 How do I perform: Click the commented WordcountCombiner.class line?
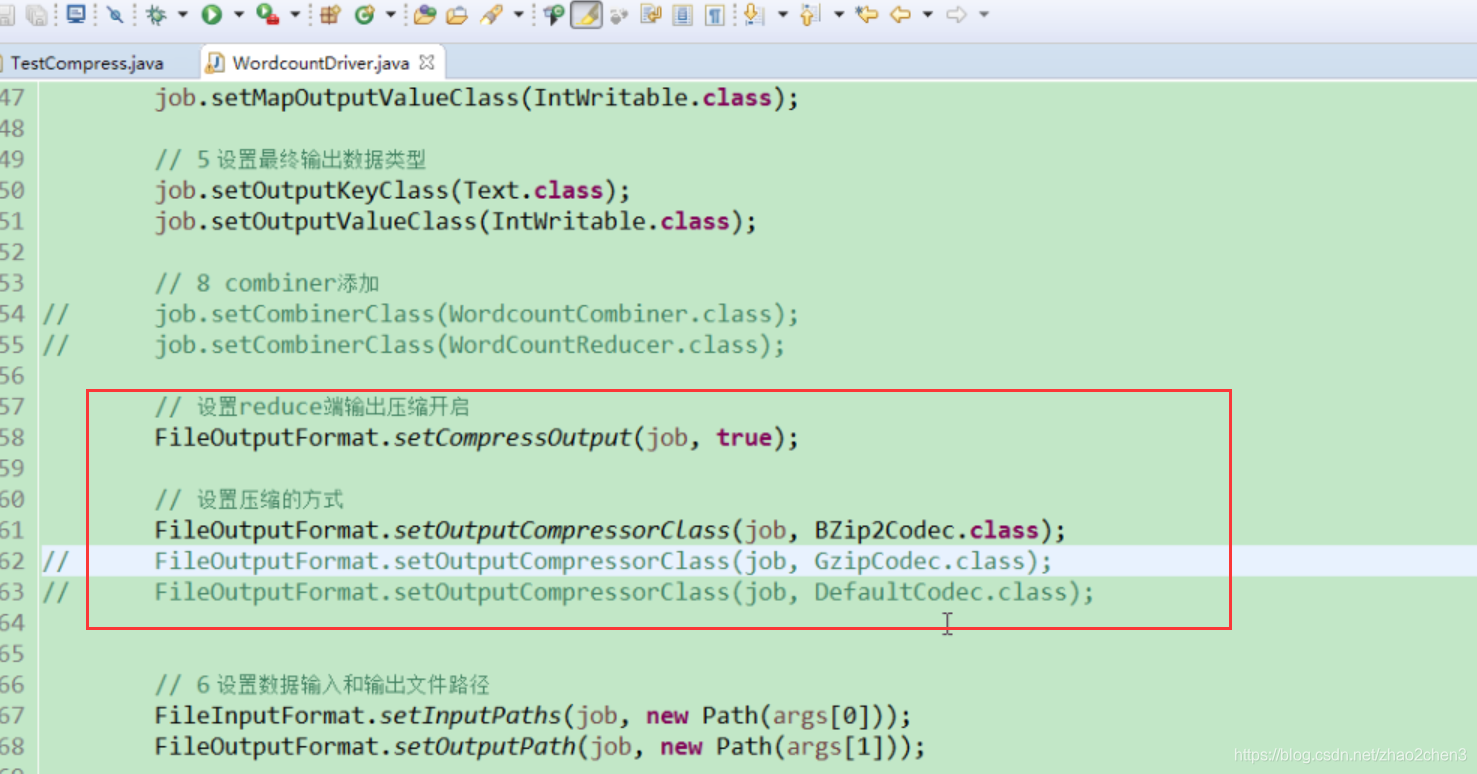(477, 315)
